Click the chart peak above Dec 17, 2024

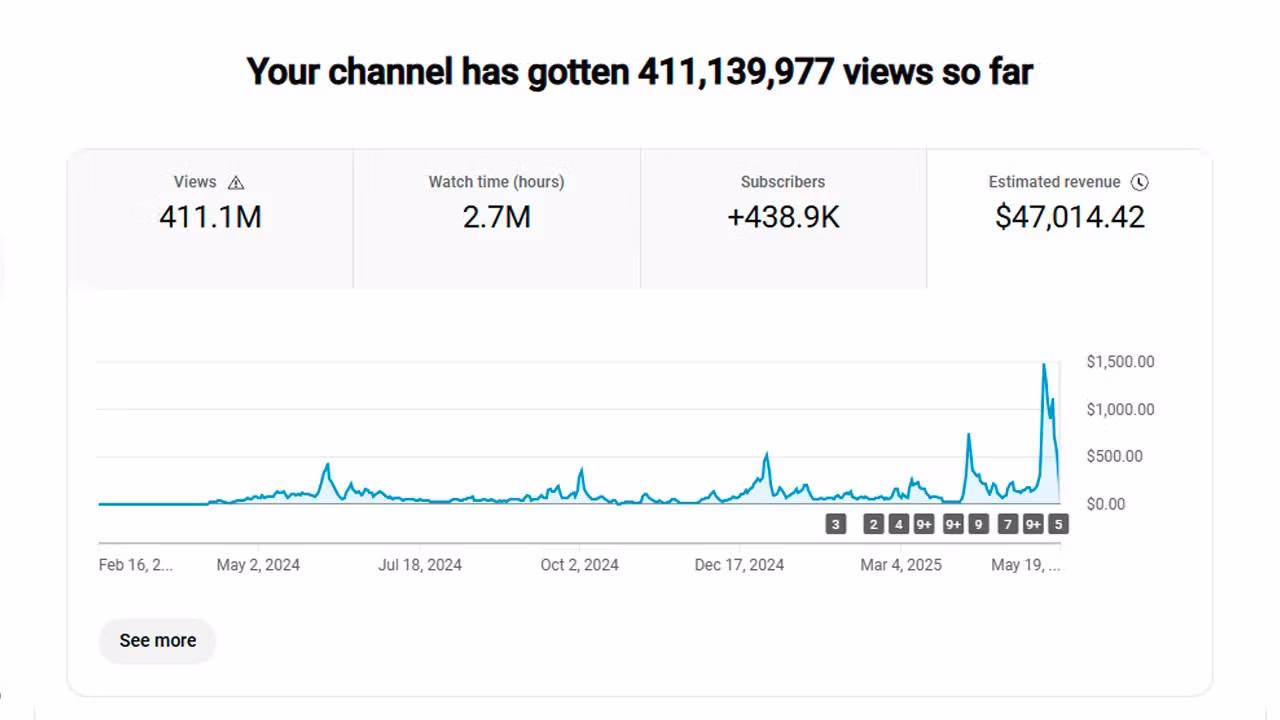(767, 456)
